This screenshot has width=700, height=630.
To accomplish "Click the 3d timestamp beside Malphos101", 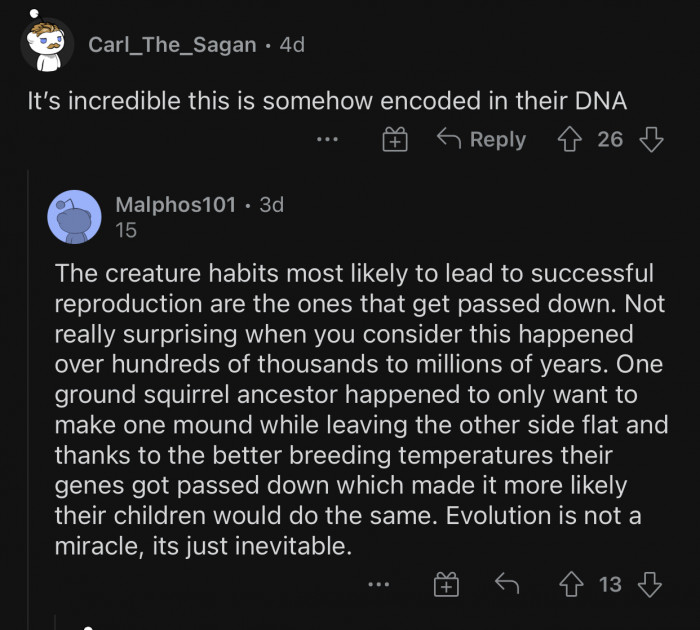I will tap(271, 205).
